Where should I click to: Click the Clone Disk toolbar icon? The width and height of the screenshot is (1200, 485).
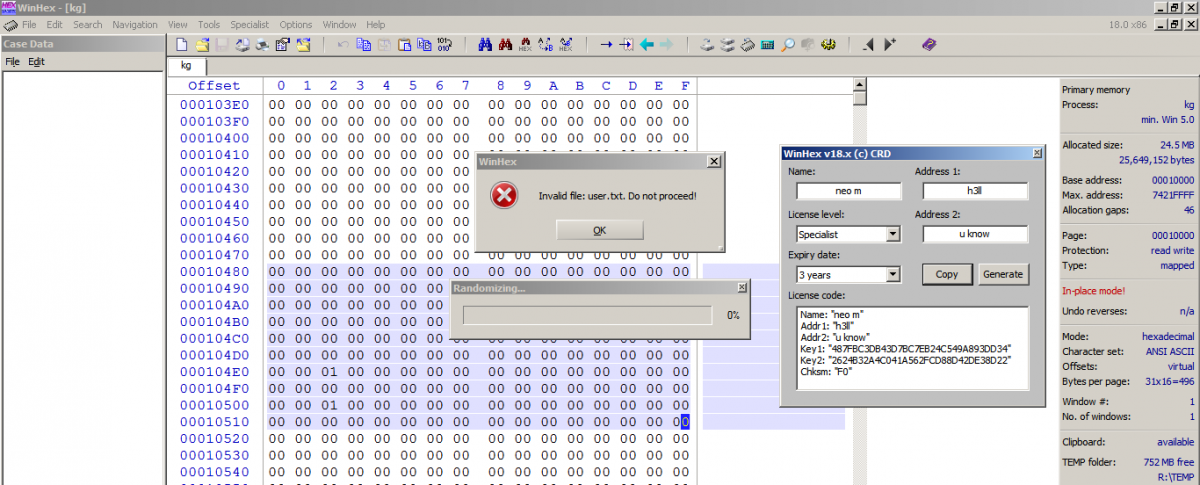(x=726, y=45)
